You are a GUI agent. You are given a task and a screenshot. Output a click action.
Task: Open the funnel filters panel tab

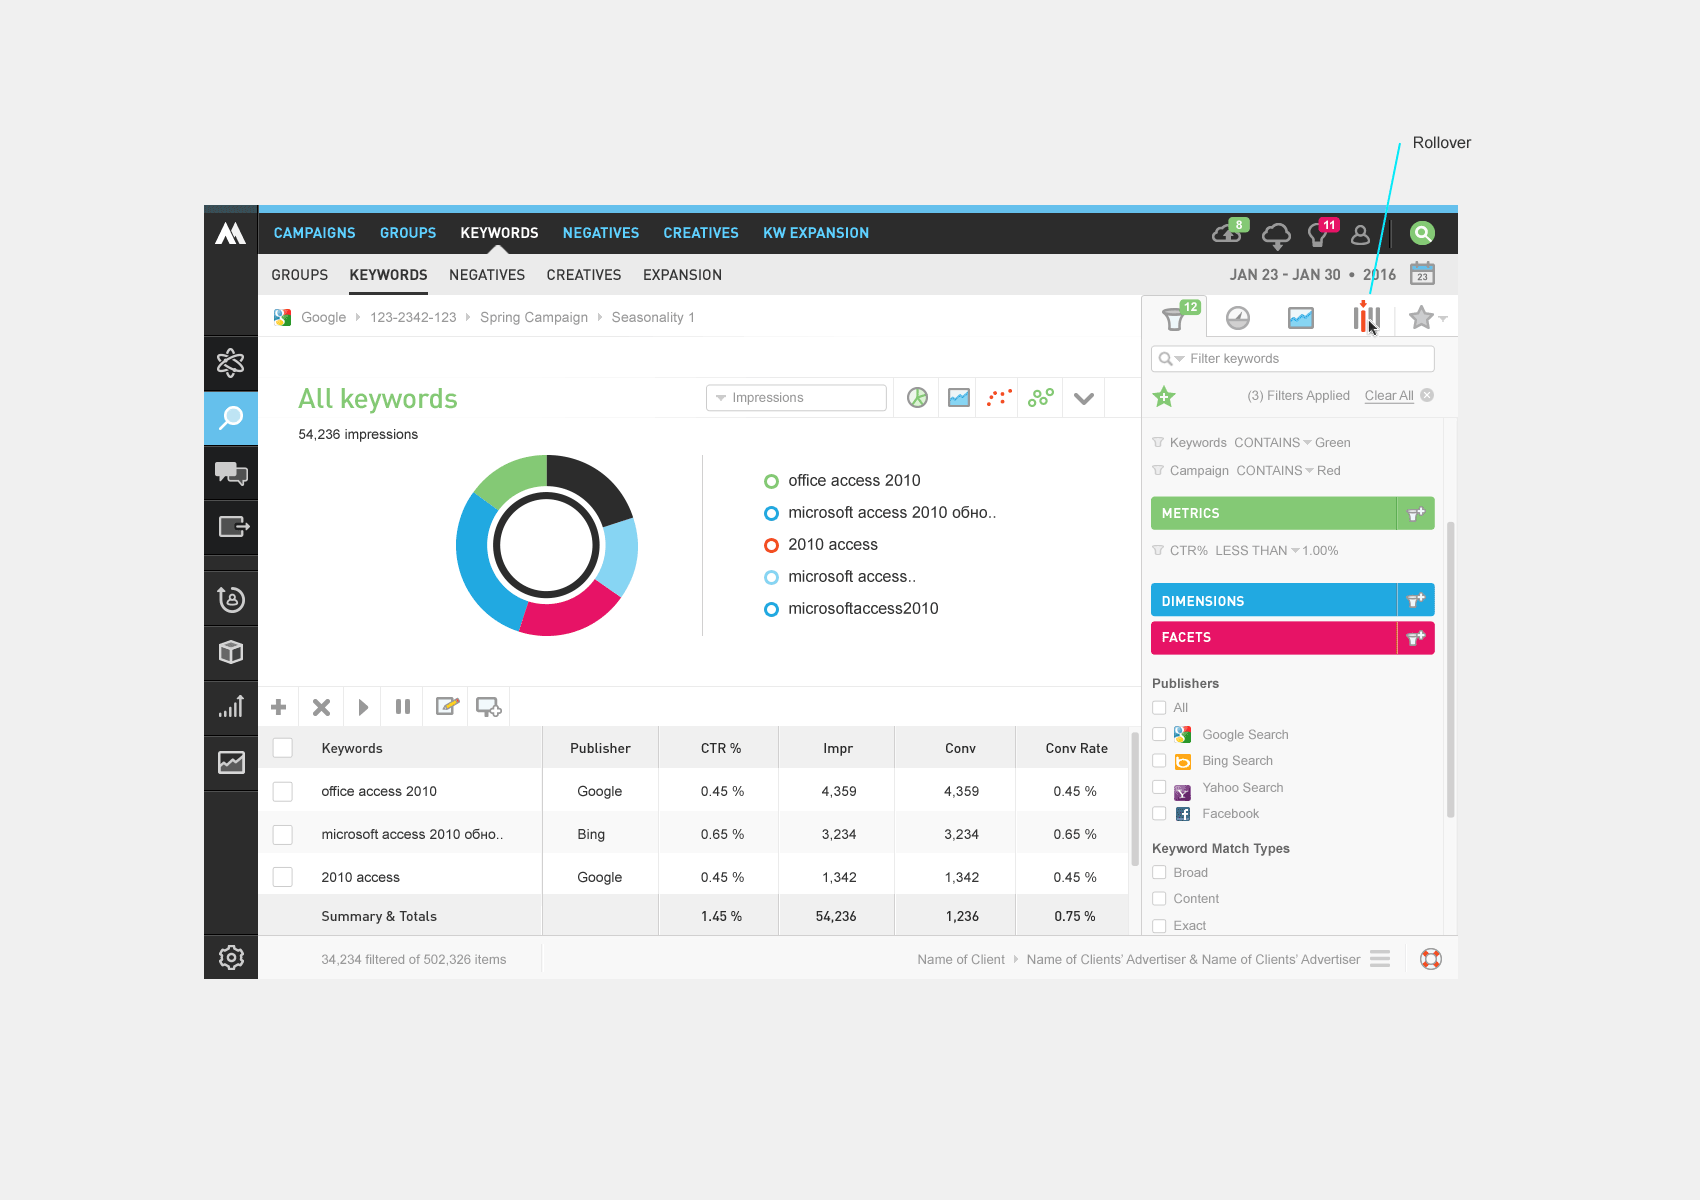coord(1175,318)
